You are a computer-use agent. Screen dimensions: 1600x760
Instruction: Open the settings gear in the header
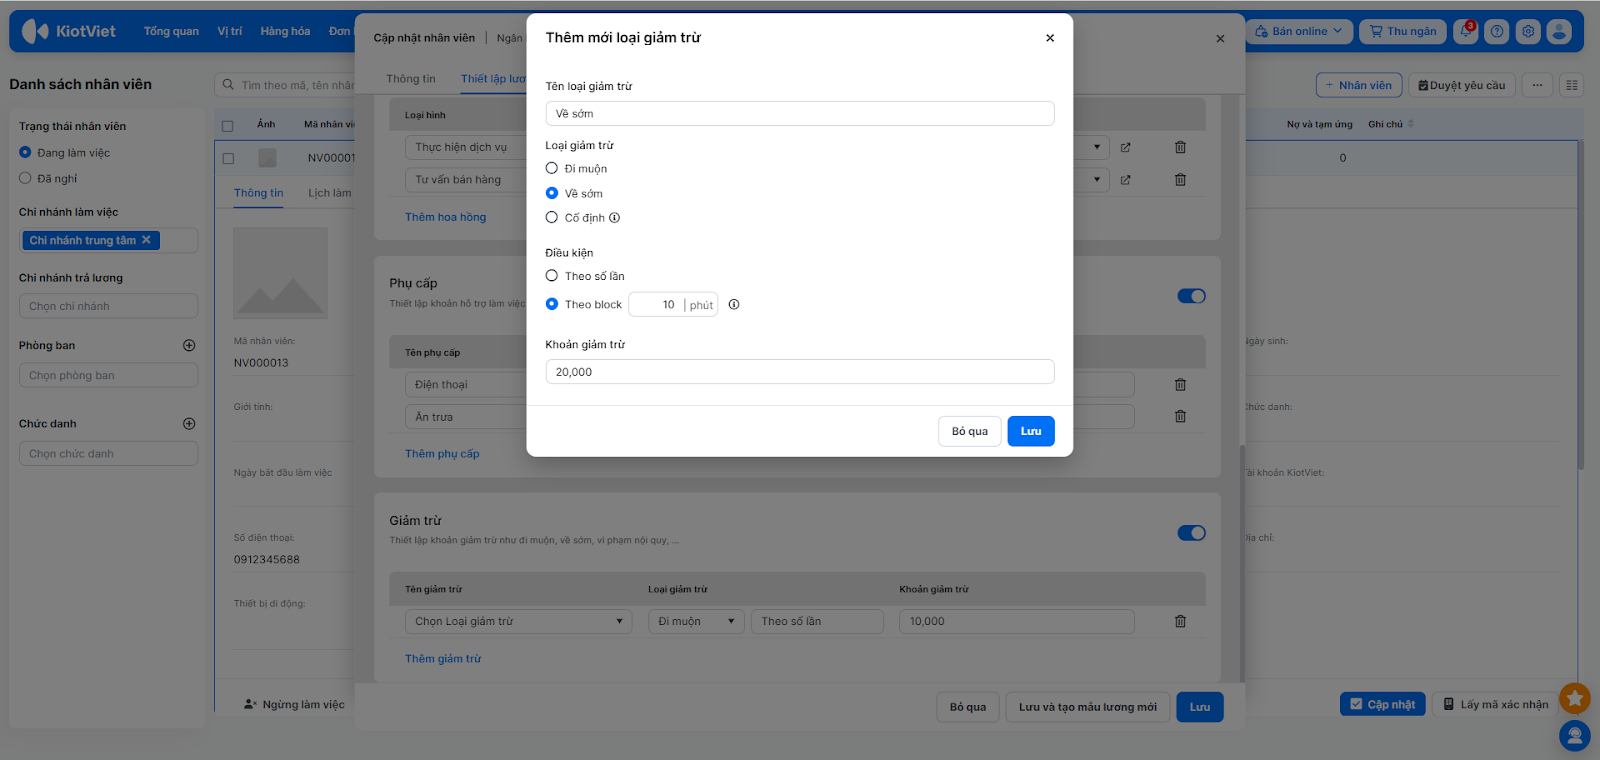pyautogui.click(x=1528, y=31)
